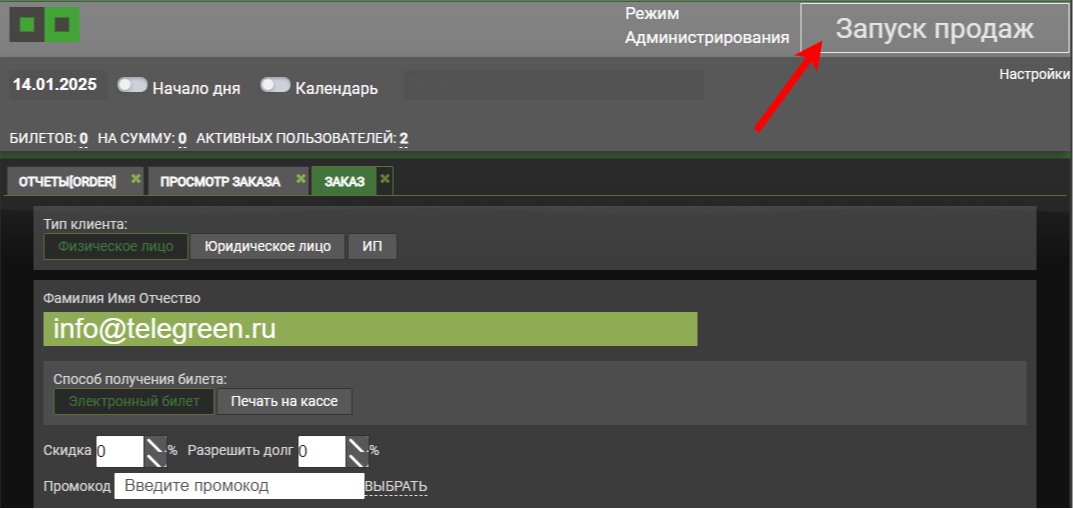Click the date 14.01.2025 field
The width and height of the screenshot is (1073, 509).
point(55,85)
